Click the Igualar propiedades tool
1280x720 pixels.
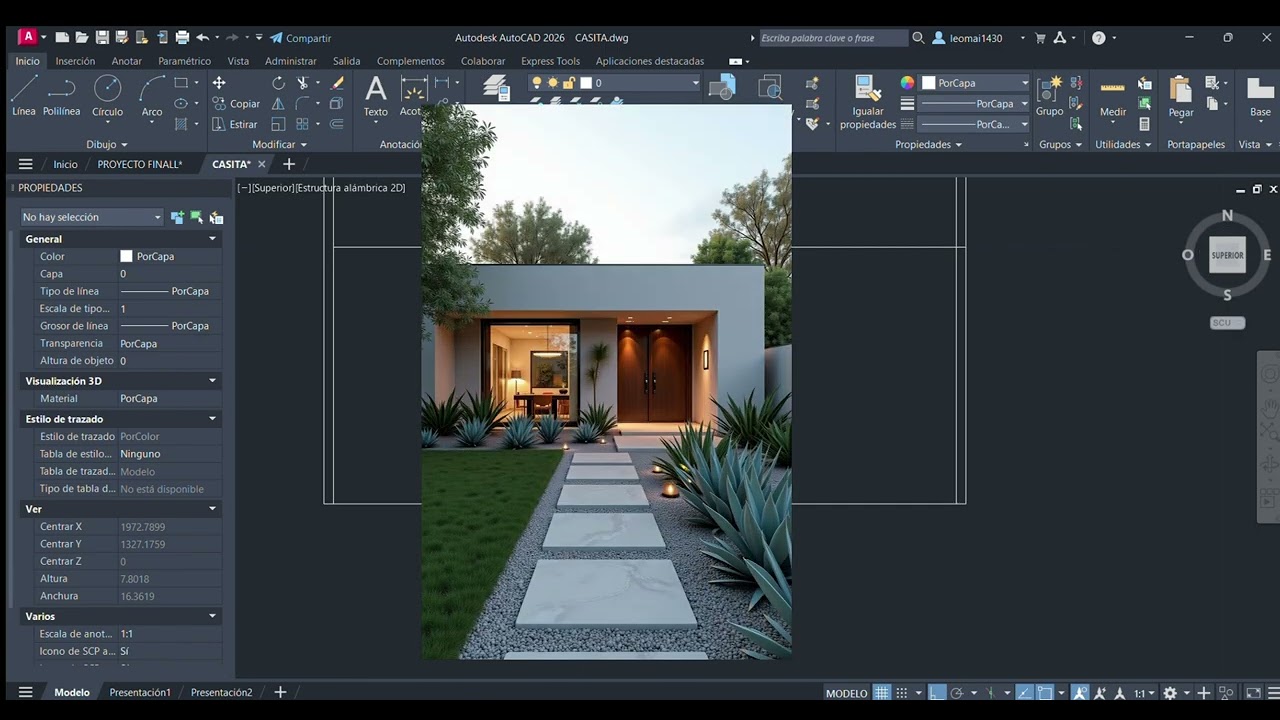coord(868,103)
